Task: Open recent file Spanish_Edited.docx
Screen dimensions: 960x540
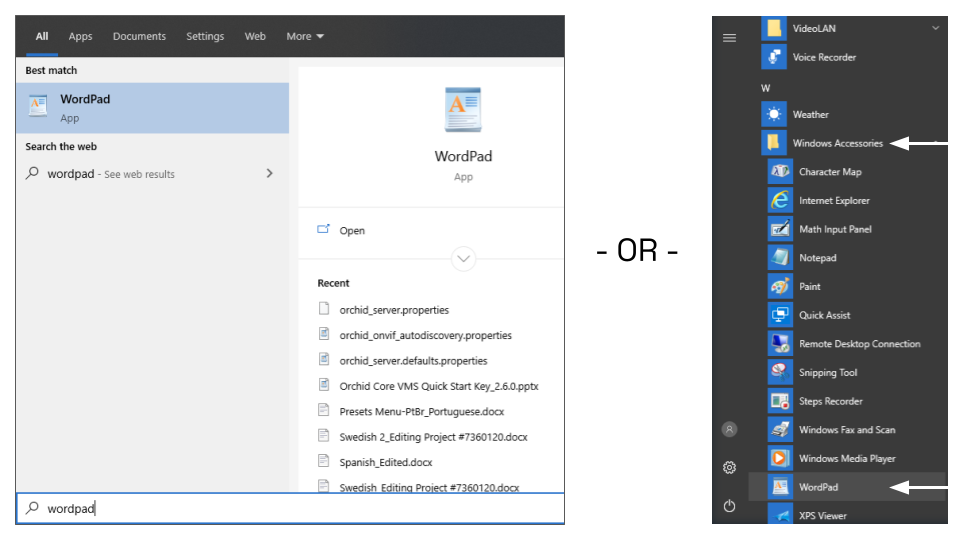Action: pos(386,461)
